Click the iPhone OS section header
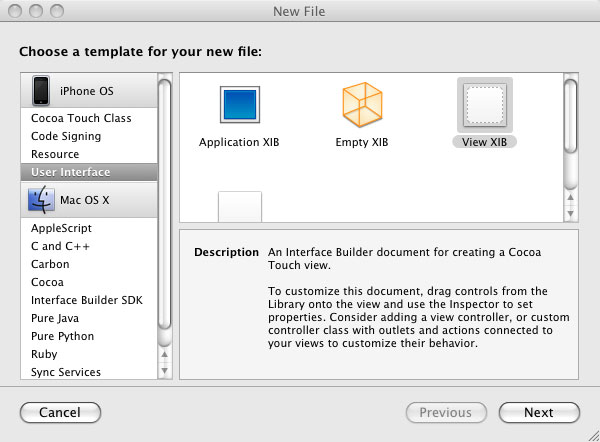The image size is (600, 442). (89, 91)
